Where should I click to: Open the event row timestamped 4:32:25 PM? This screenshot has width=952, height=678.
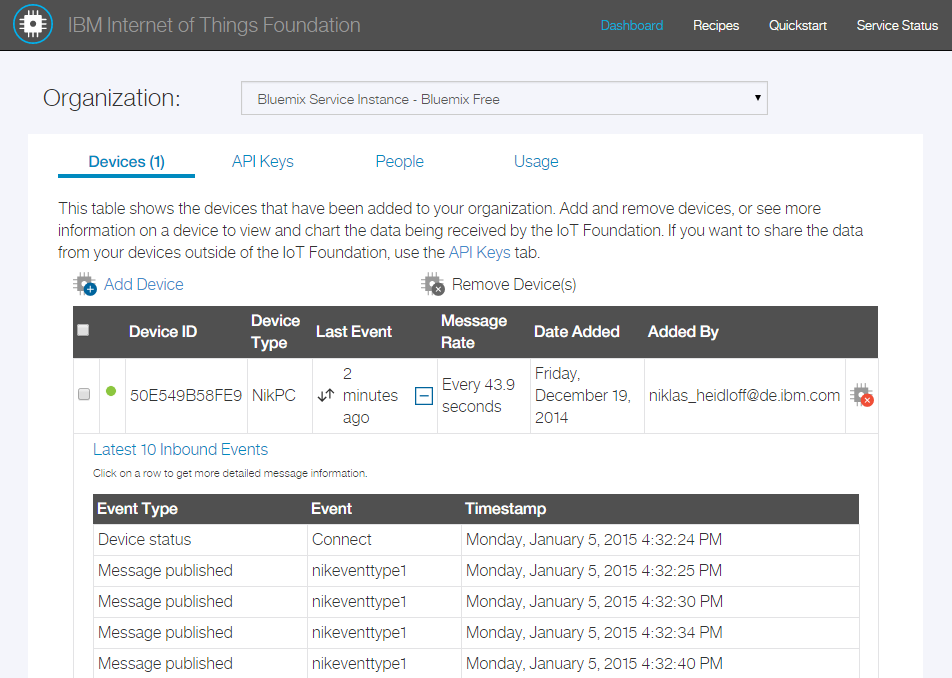click(476, 571)
